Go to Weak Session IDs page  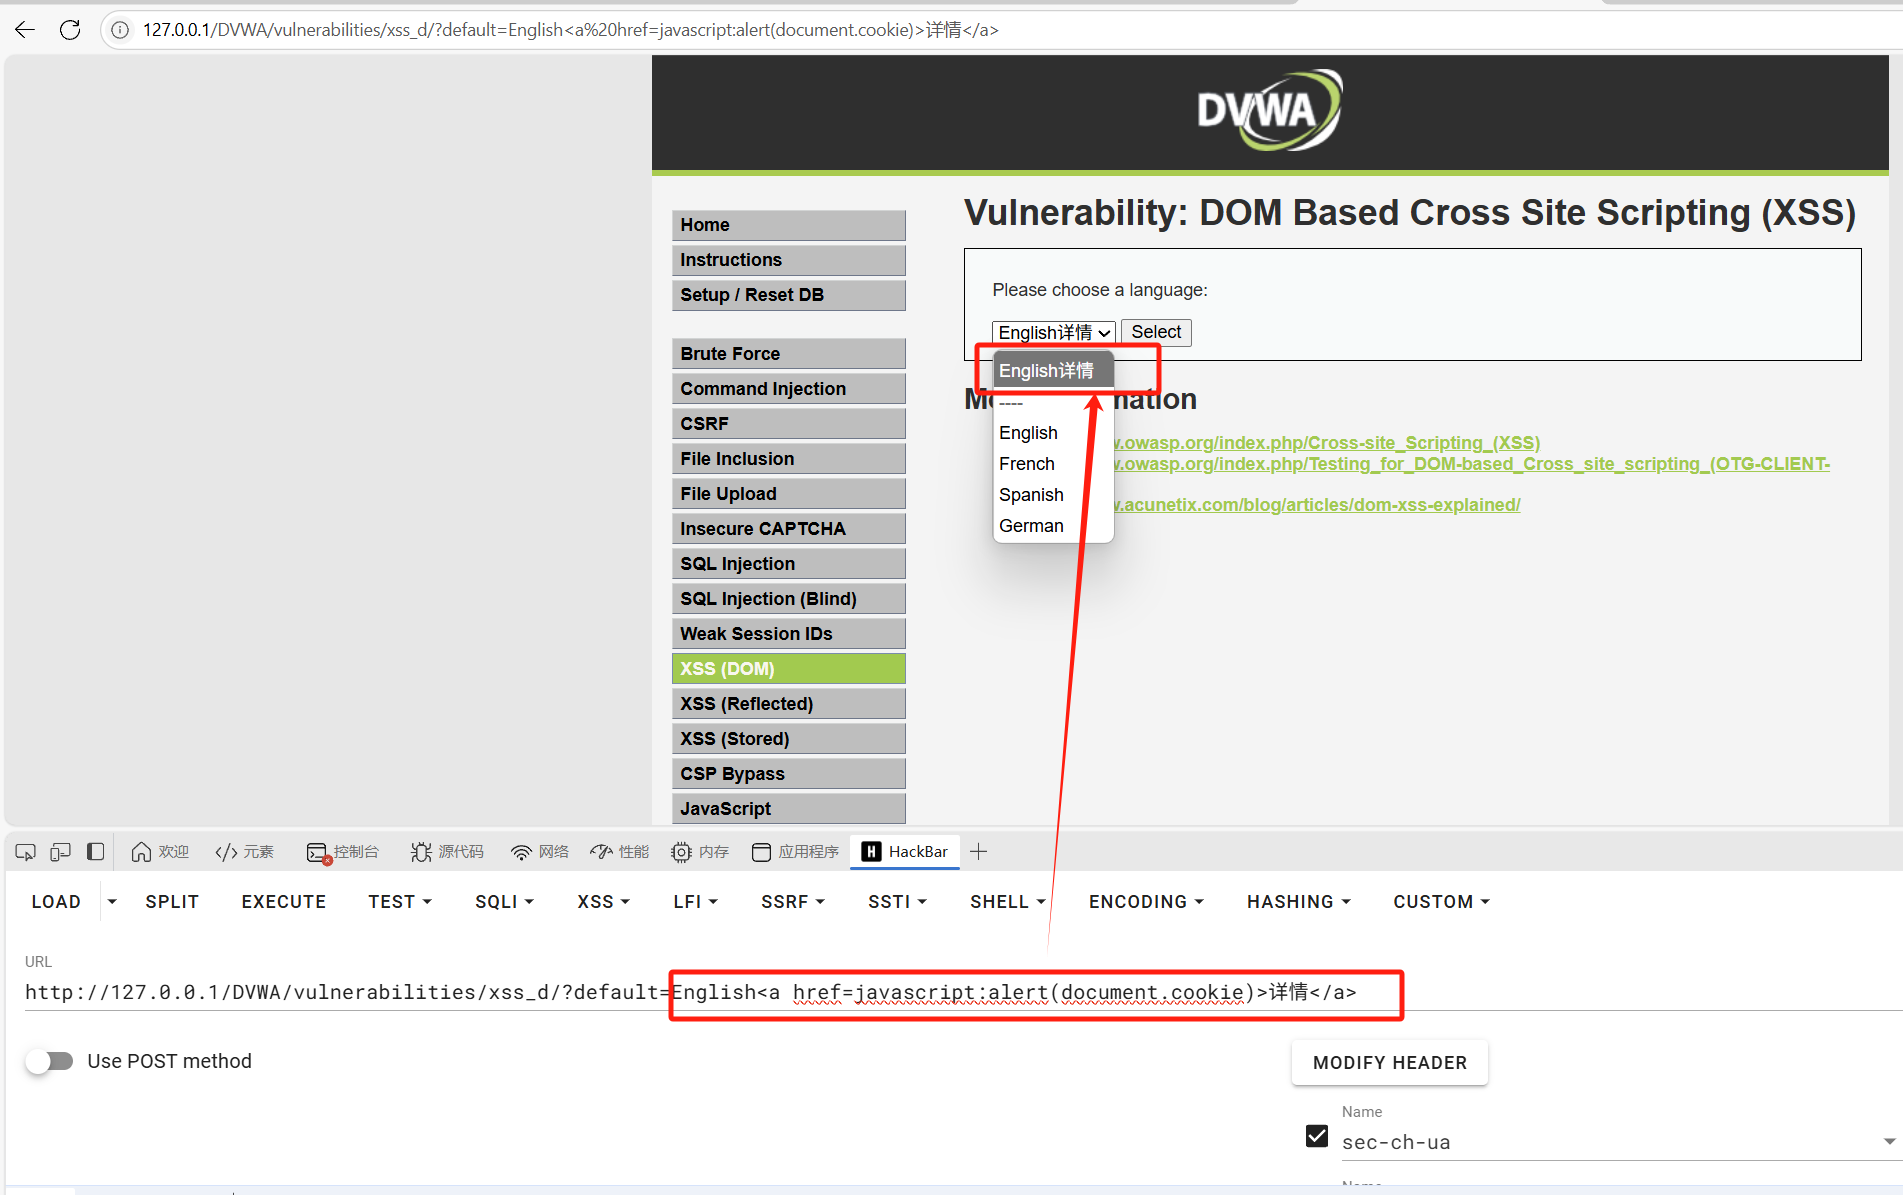789,634
